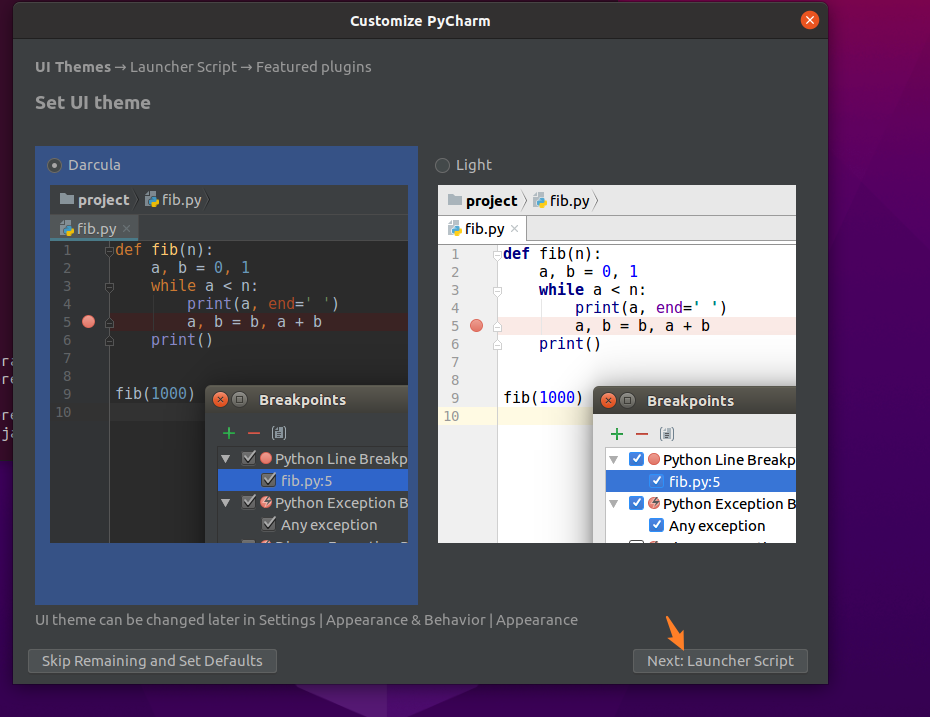
Task: Toggle Python Line Breakpoint checkbox in Darcula preview
Action: pyautogui.click(x=249, y=458)
